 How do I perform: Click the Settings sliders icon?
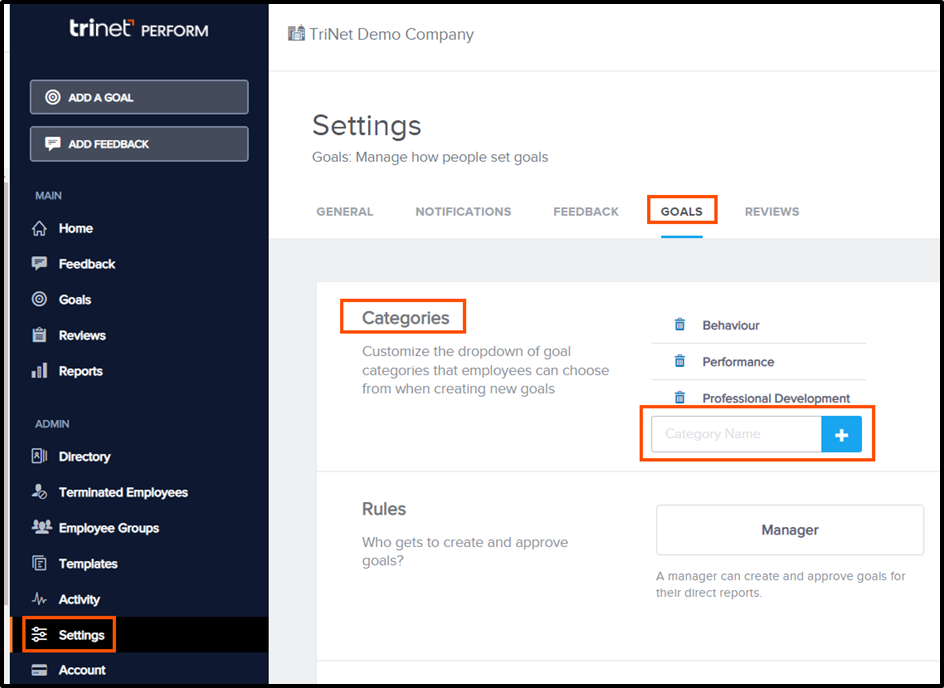click(39, 634)
